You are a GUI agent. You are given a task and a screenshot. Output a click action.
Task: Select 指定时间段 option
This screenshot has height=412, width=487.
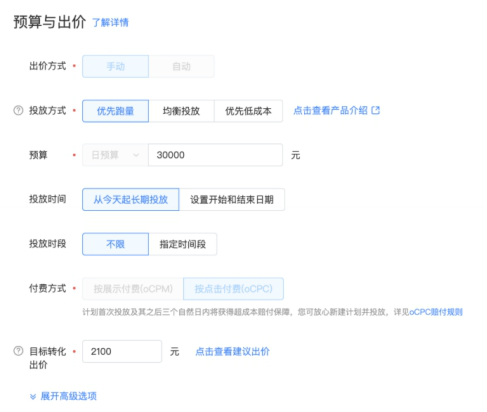click(x=183, y=244)
